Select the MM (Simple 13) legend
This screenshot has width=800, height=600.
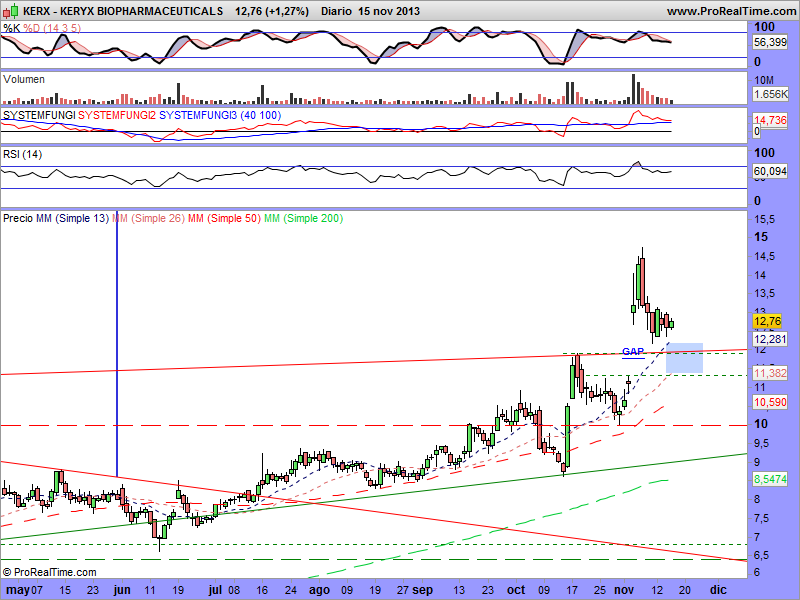(72, 218)
